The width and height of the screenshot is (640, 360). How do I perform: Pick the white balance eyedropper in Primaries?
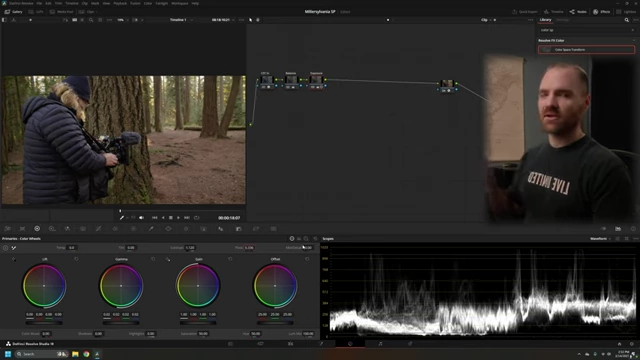click(x=14, y=248)
